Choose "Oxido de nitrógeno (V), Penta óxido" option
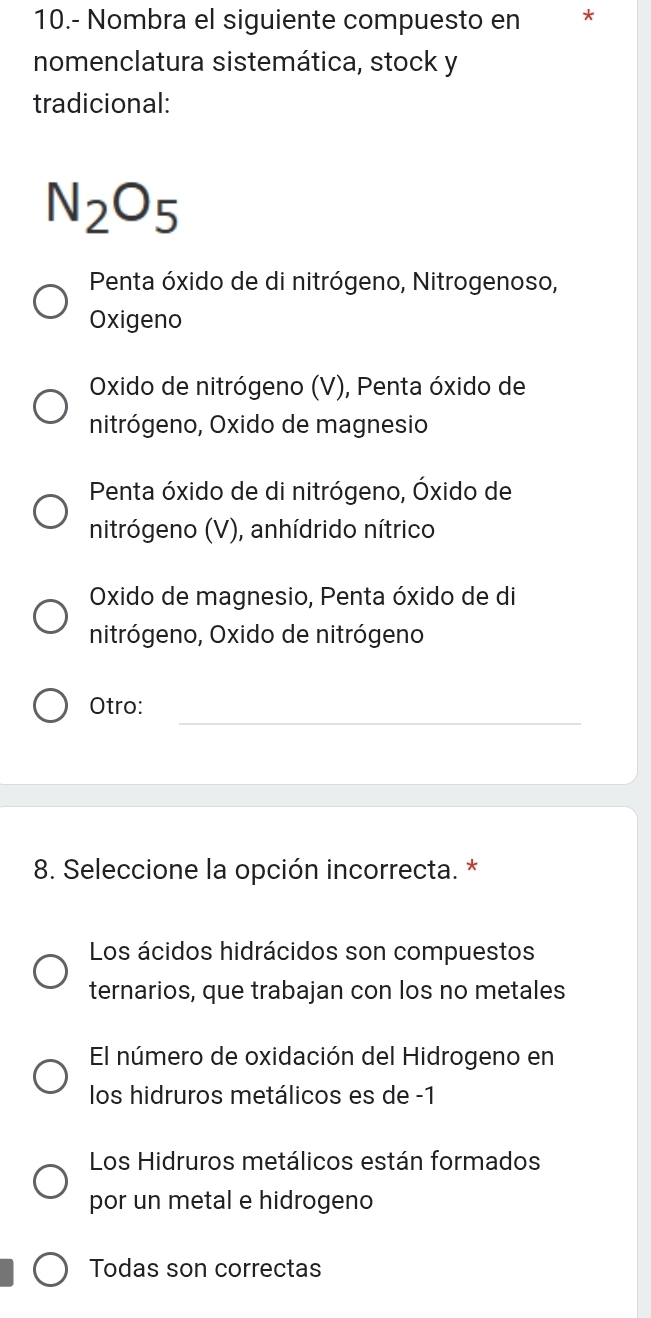The width and height of the screenshot is (651, 1318). click(52, 406)
